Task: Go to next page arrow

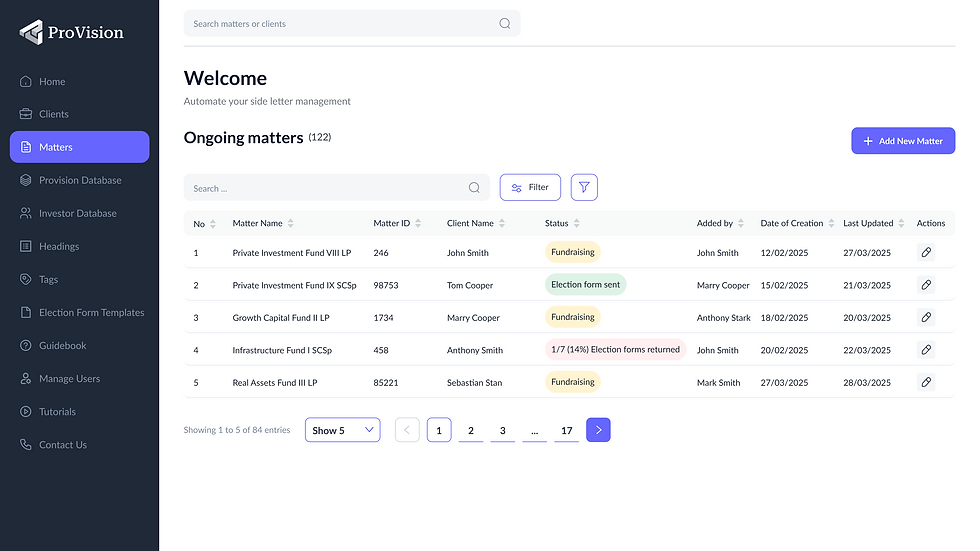Action: pos(598,430)
